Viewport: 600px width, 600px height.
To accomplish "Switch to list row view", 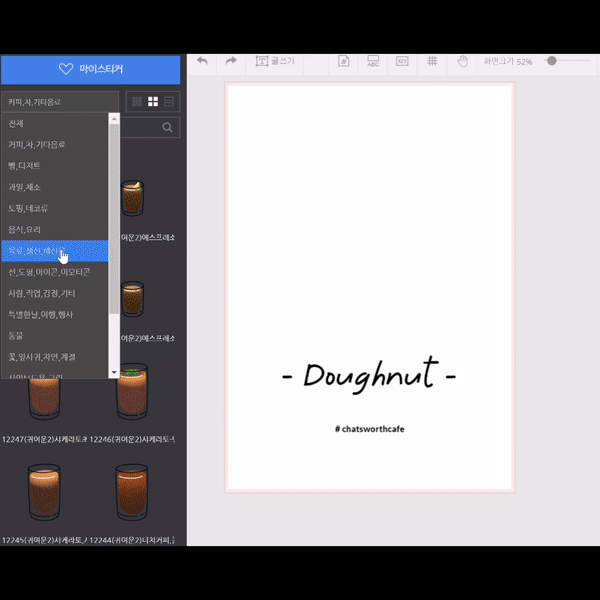I will click(169, 101).
